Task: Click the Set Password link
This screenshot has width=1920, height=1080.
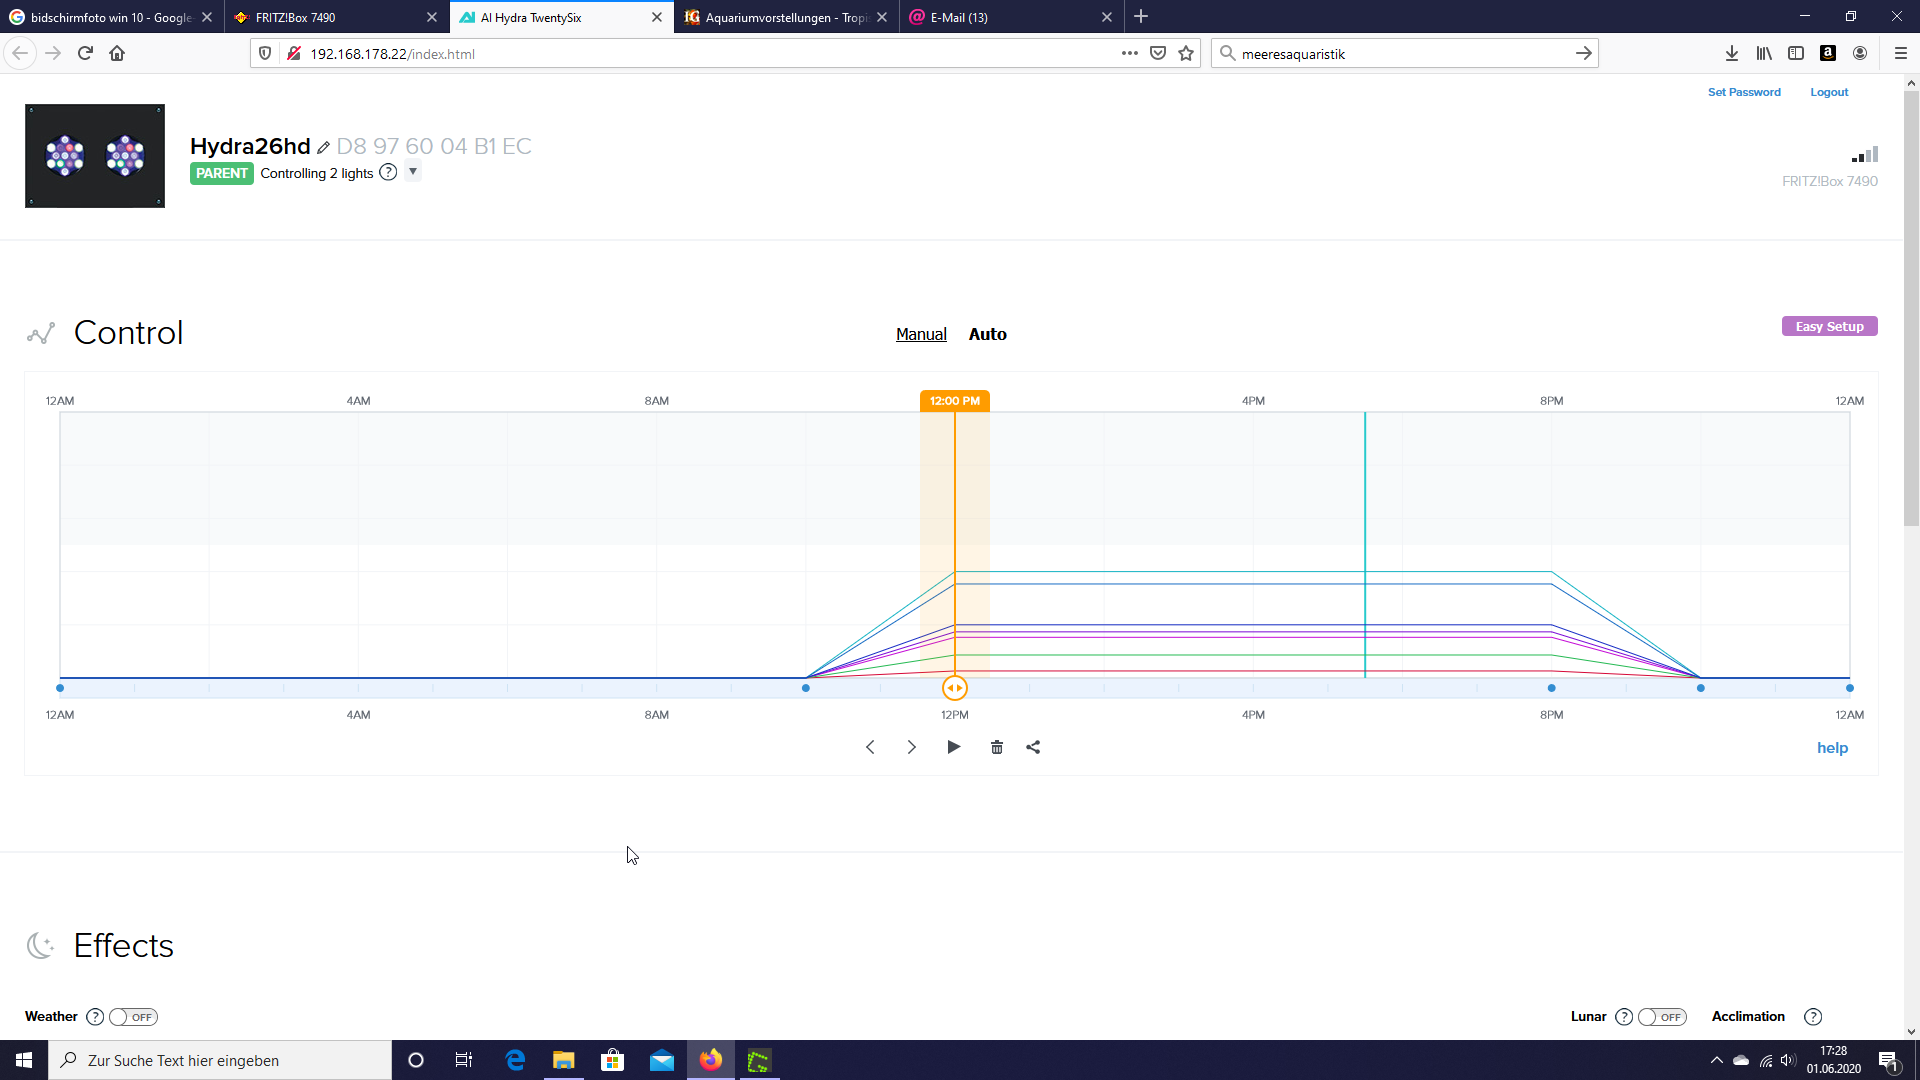Action: pyautogui.click(x=1743, y=92)
